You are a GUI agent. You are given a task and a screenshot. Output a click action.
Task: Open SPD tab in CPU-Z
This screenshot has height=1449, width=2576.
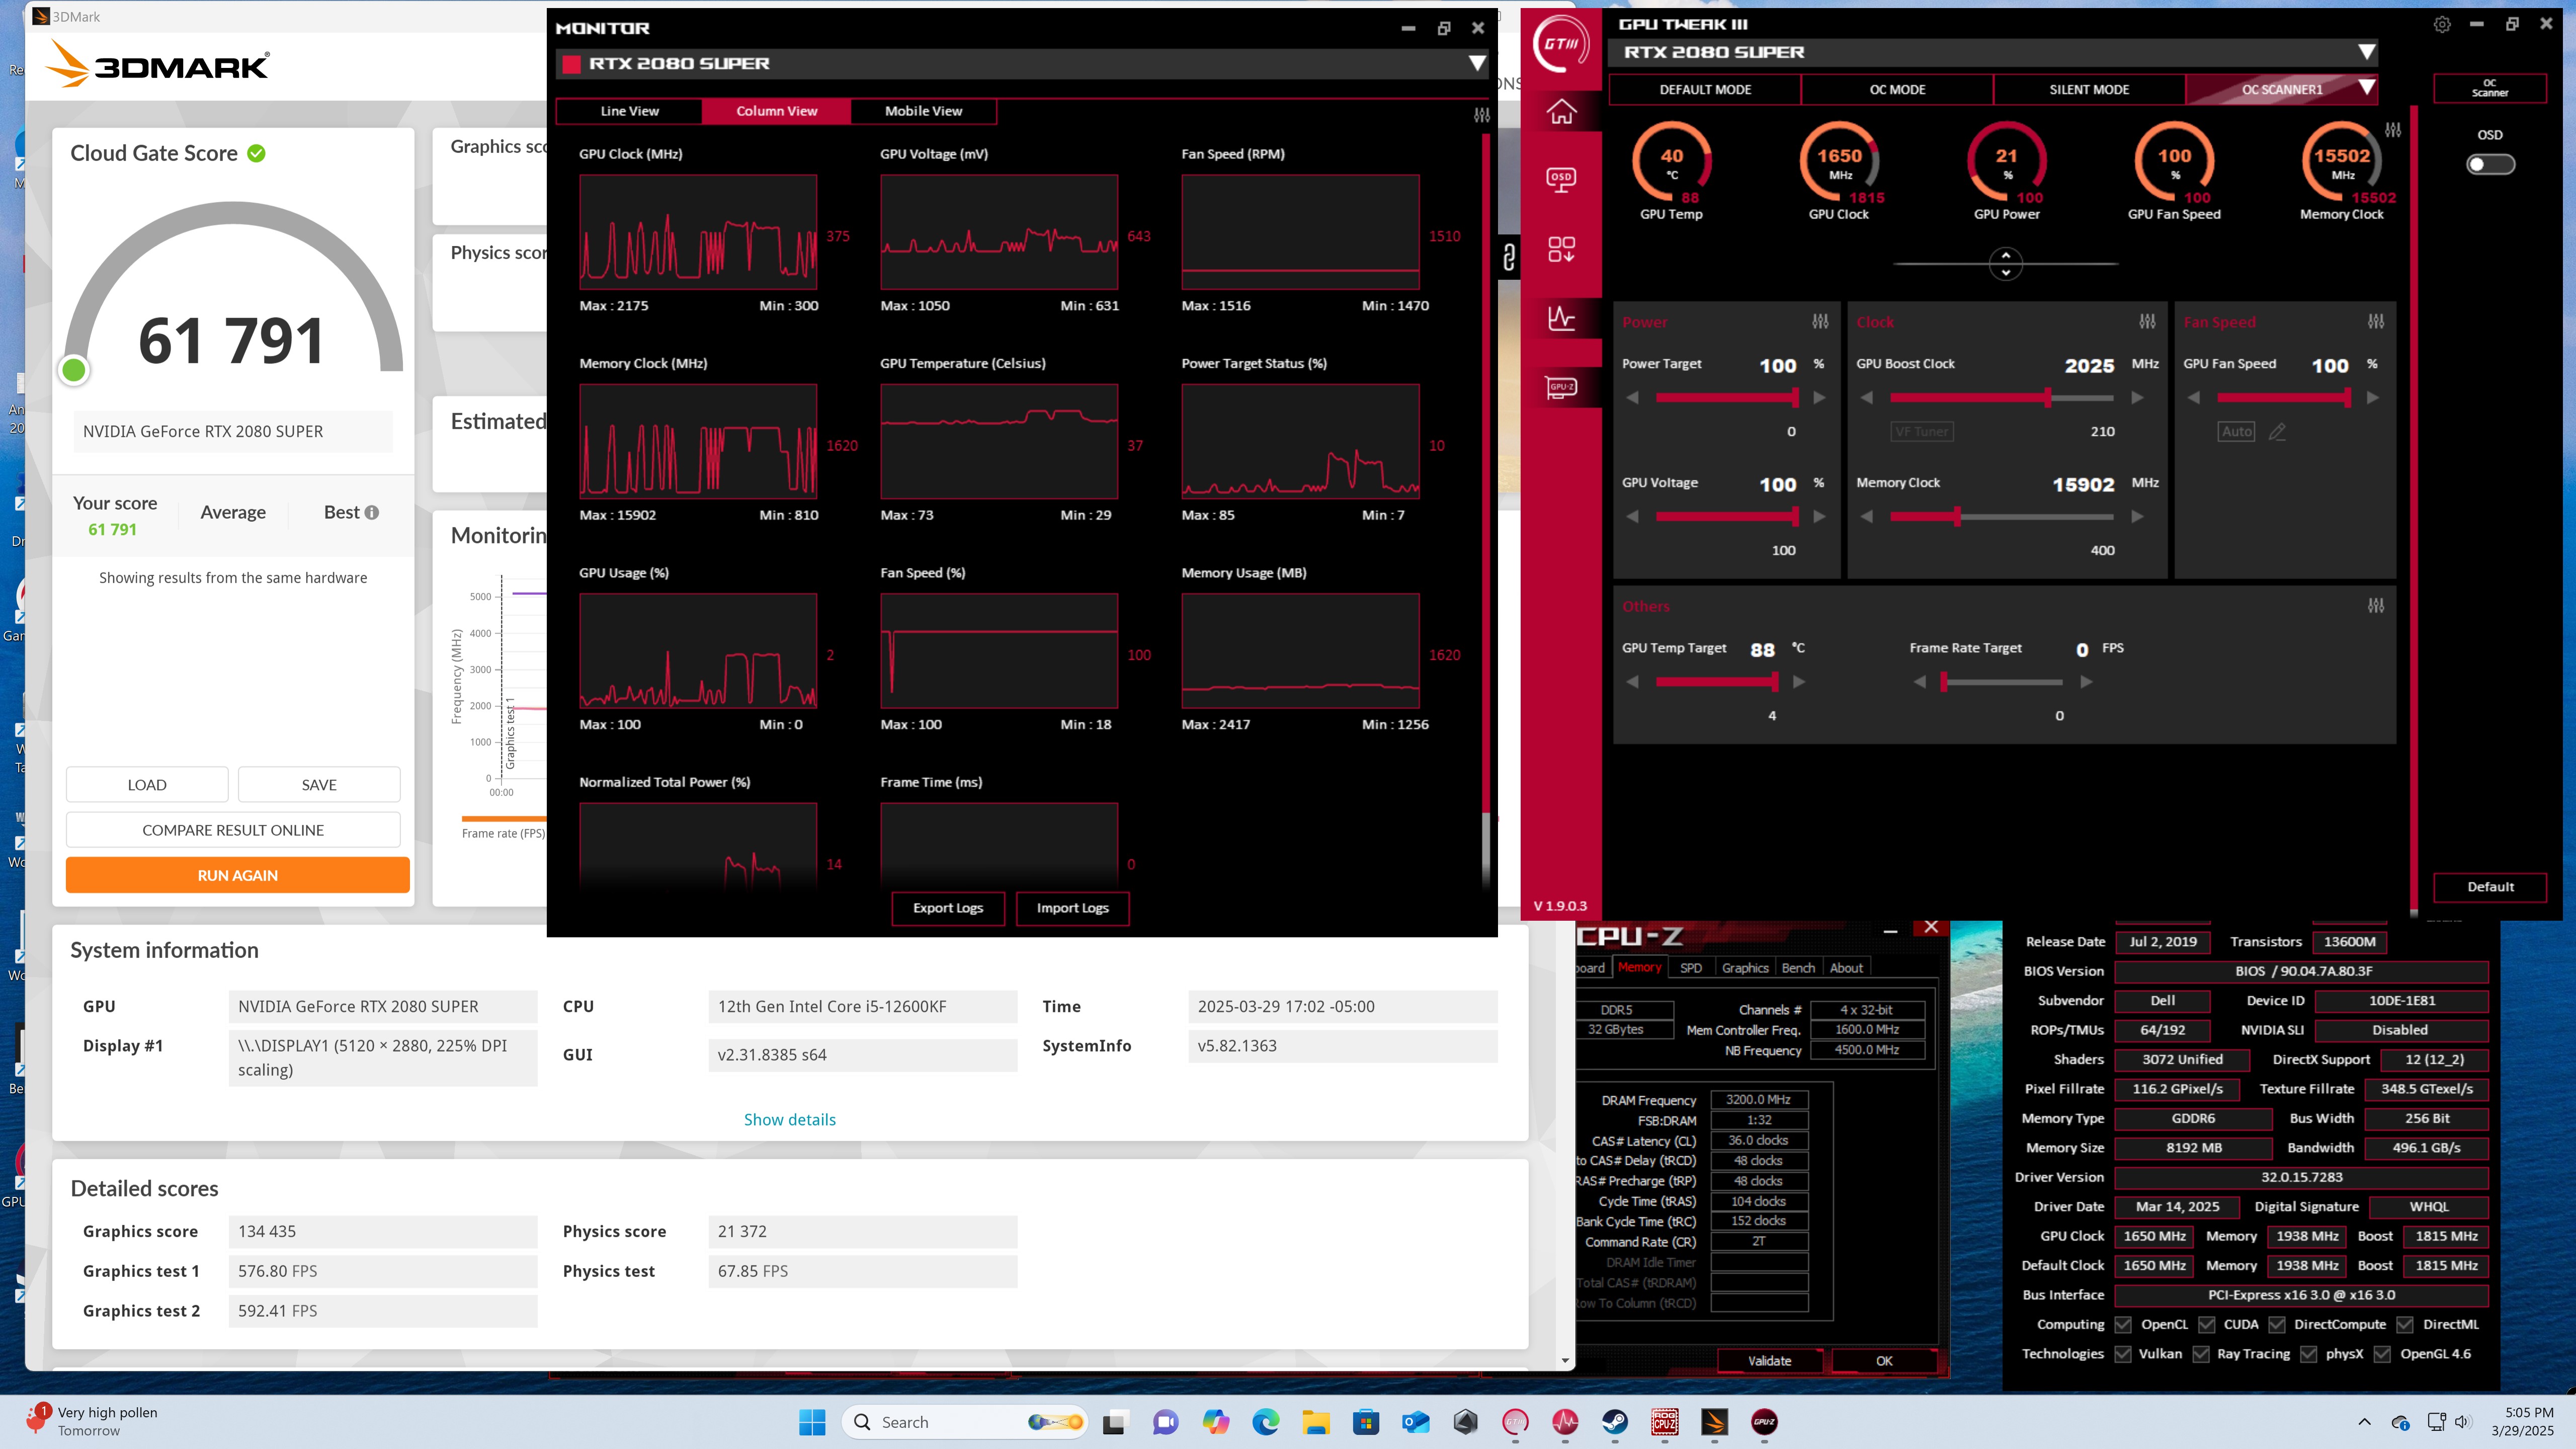click(1691, 968)
